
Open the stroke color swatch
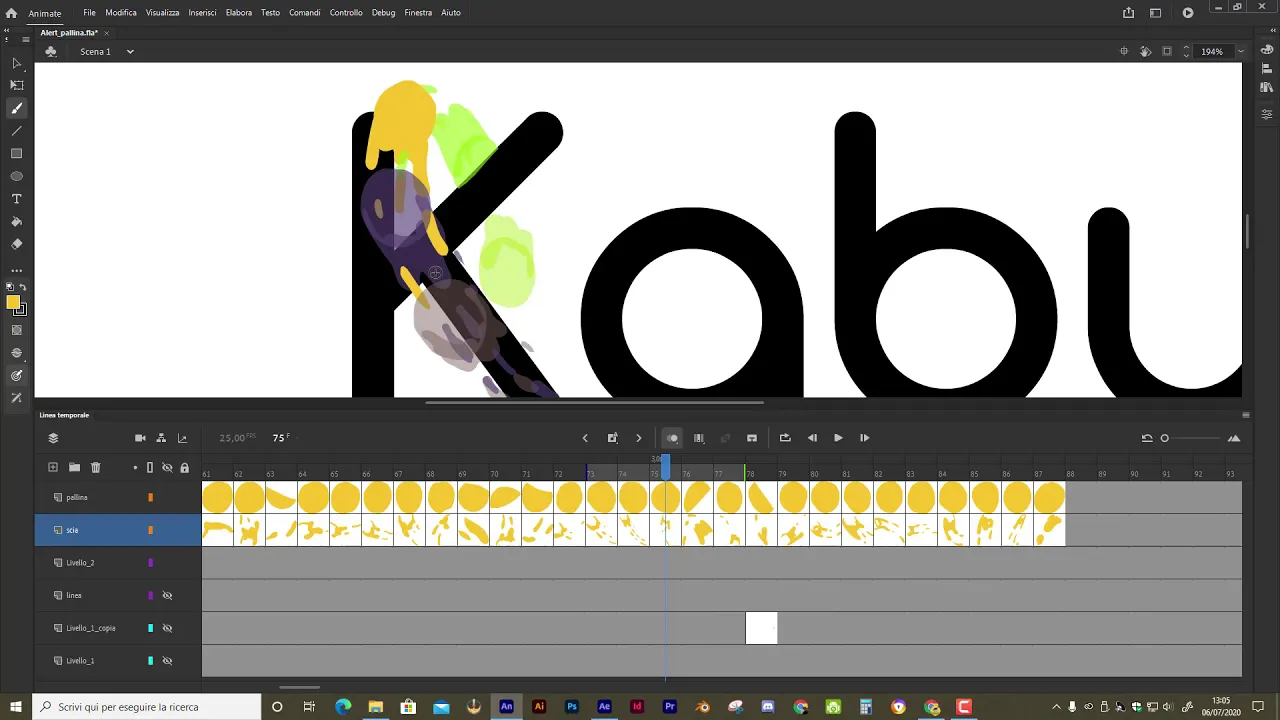(20, 310)
